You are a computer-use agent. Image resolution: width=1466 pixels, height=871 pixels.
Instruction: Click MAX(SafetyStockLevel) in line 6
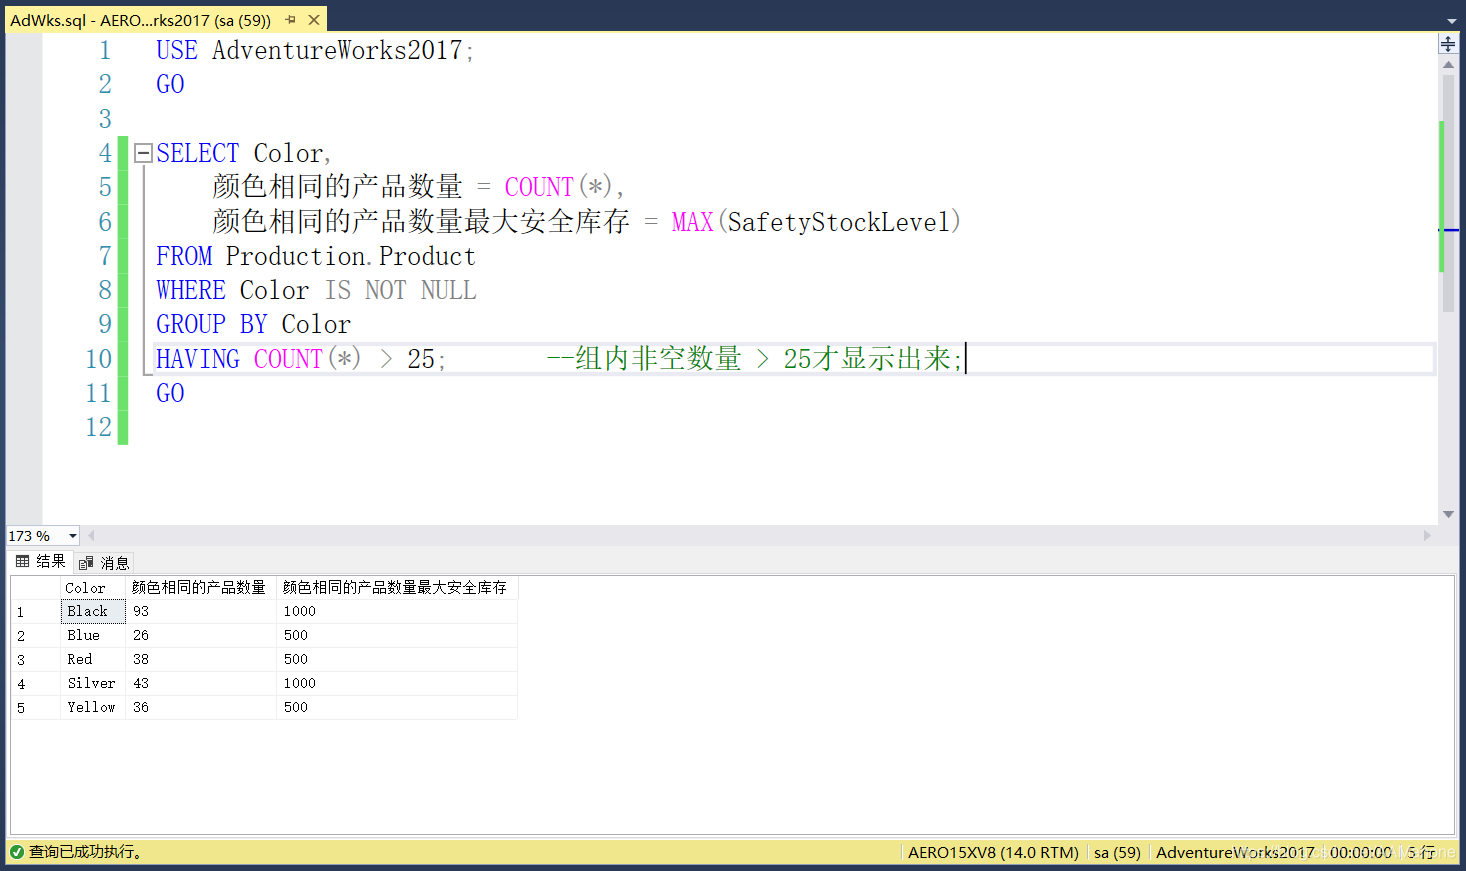click(x=816, y=221)
